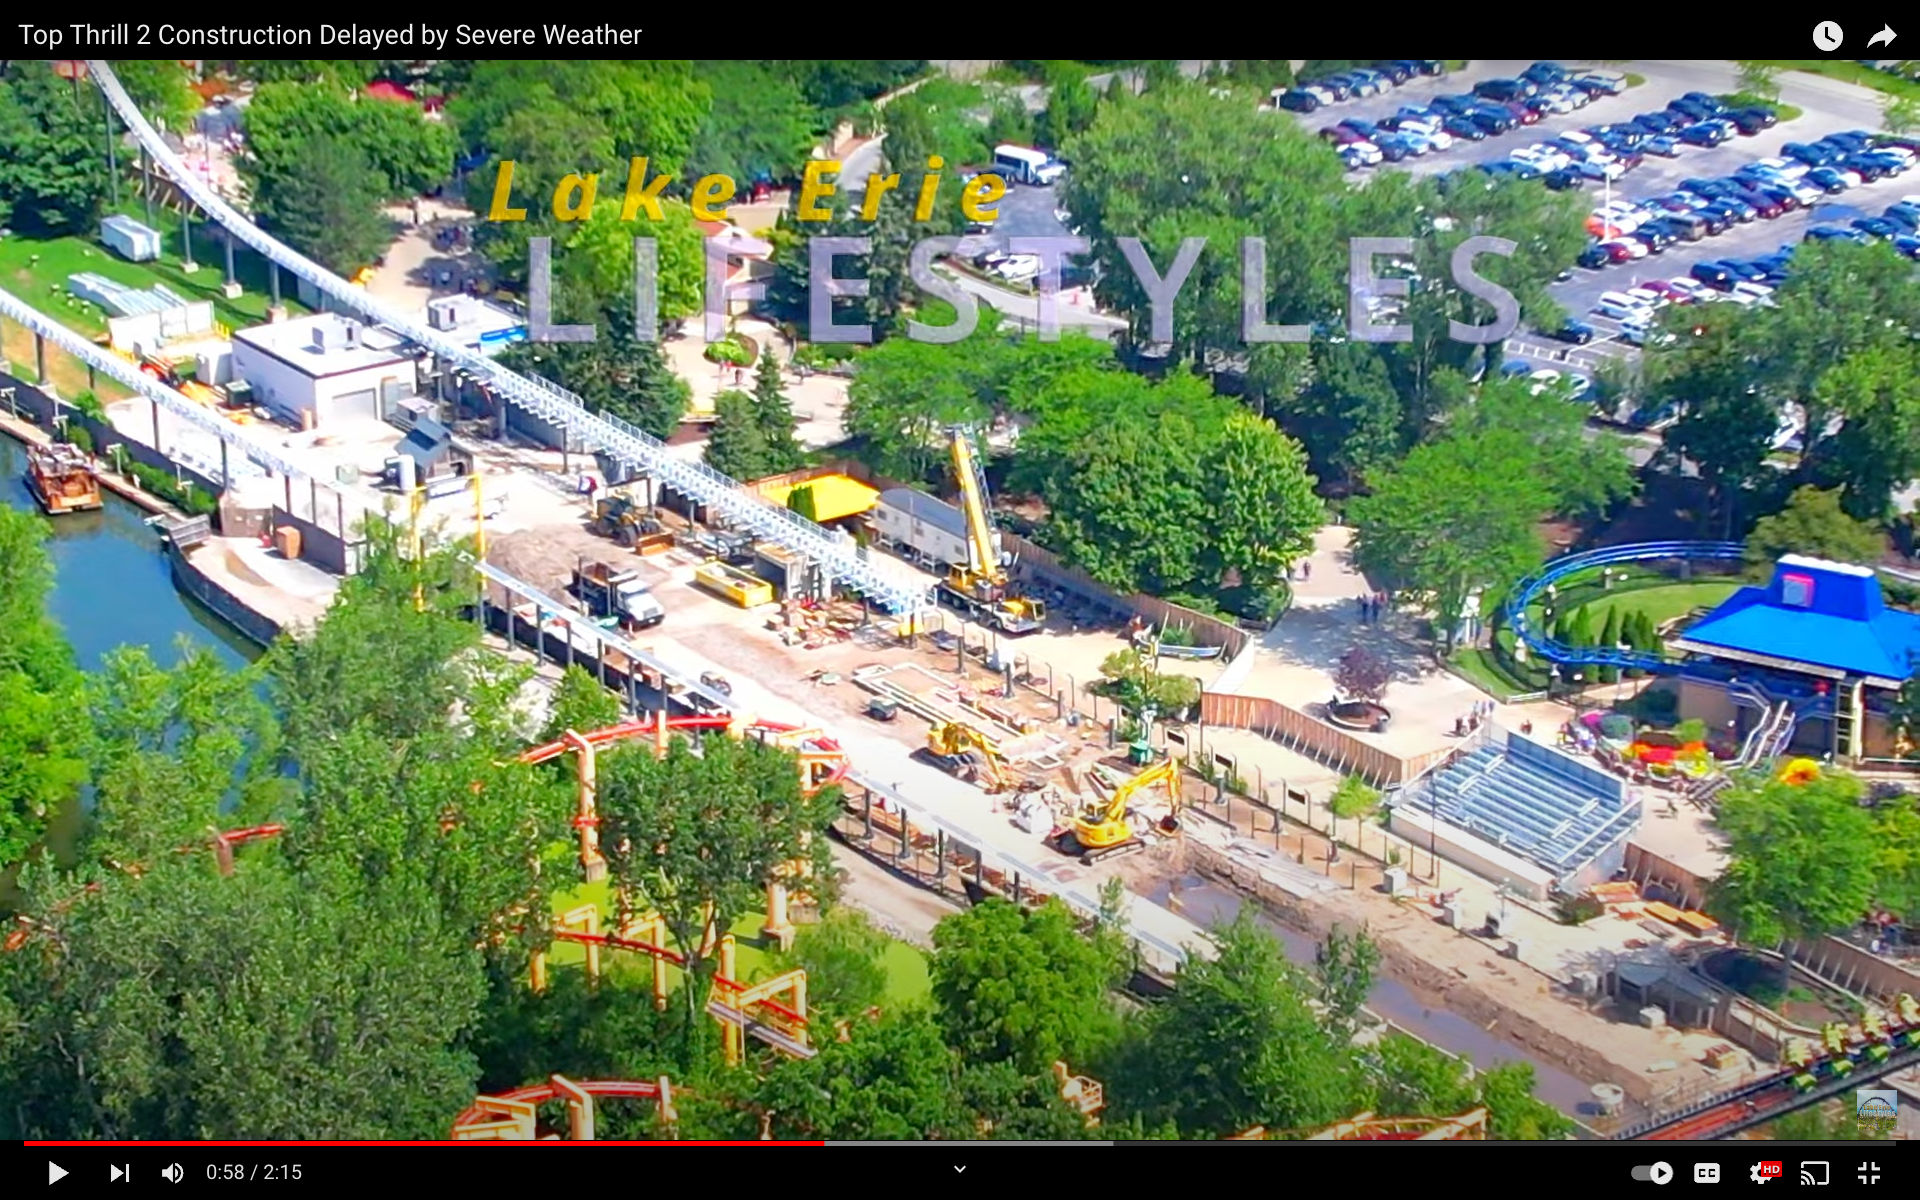Exit full screen mode
Image resolution: width=1920 pixels, height=1200 pixels.
coord(1868,1172)
